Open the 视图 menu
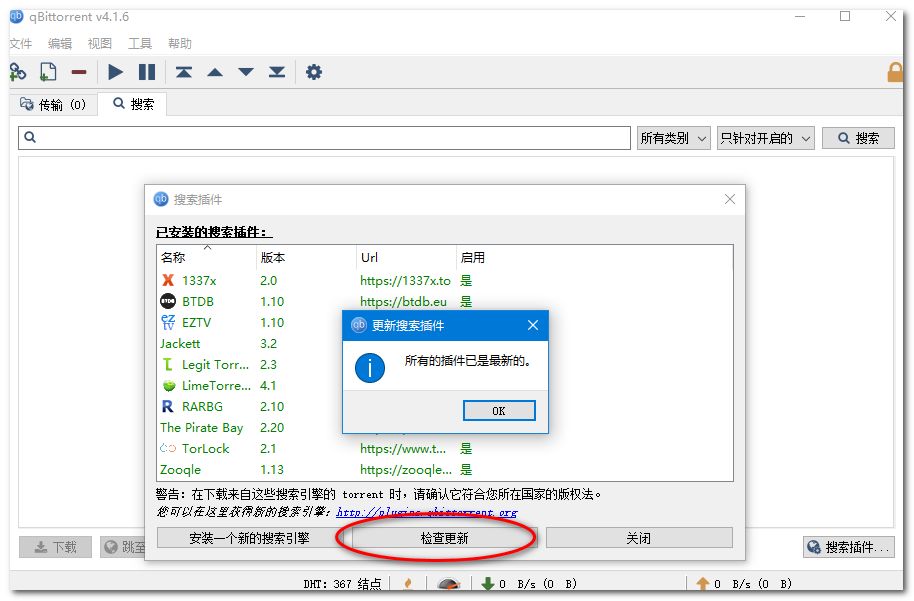Image resolution: width=914 pixels, height=601 pixels. coord(100,43)
